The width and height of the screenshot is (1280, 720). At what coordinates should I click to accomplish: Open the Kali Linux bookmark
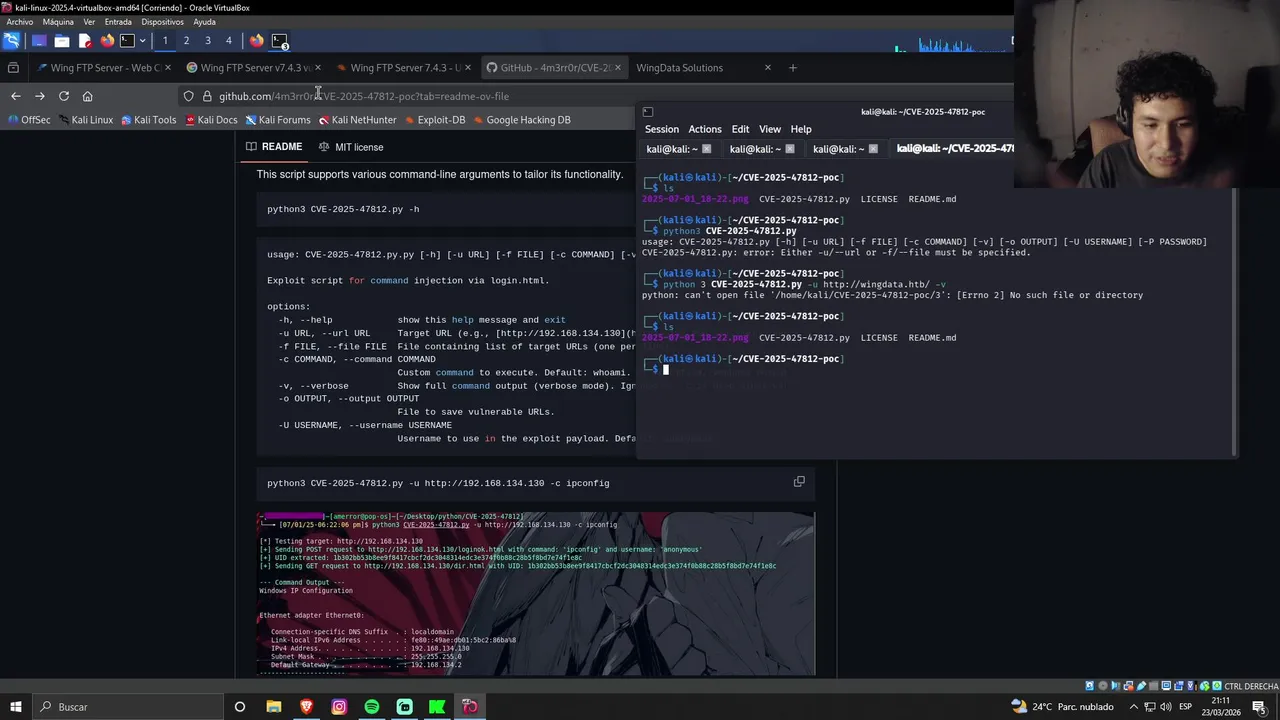click(x=85, y=120)
